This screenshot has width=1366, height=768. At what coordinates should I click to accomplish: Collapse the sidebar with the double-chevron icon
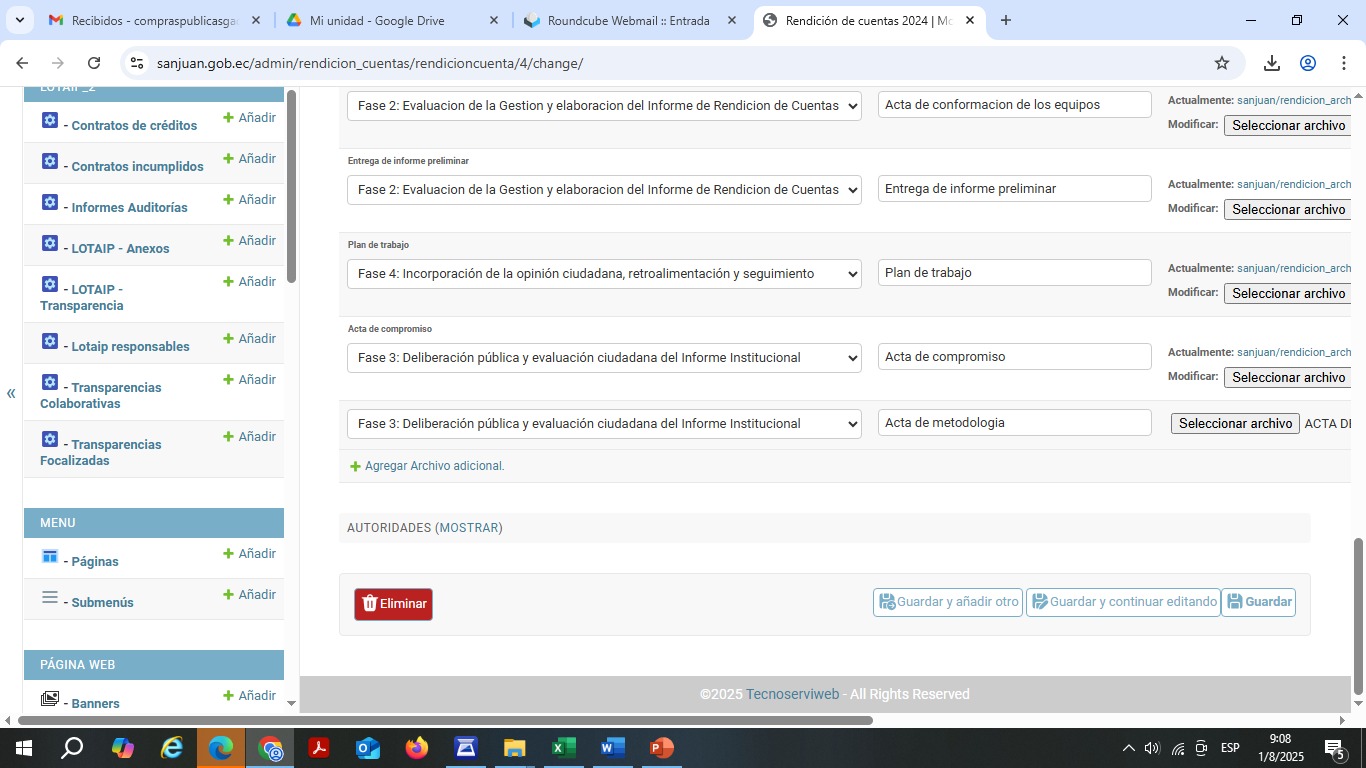point(11,393)
